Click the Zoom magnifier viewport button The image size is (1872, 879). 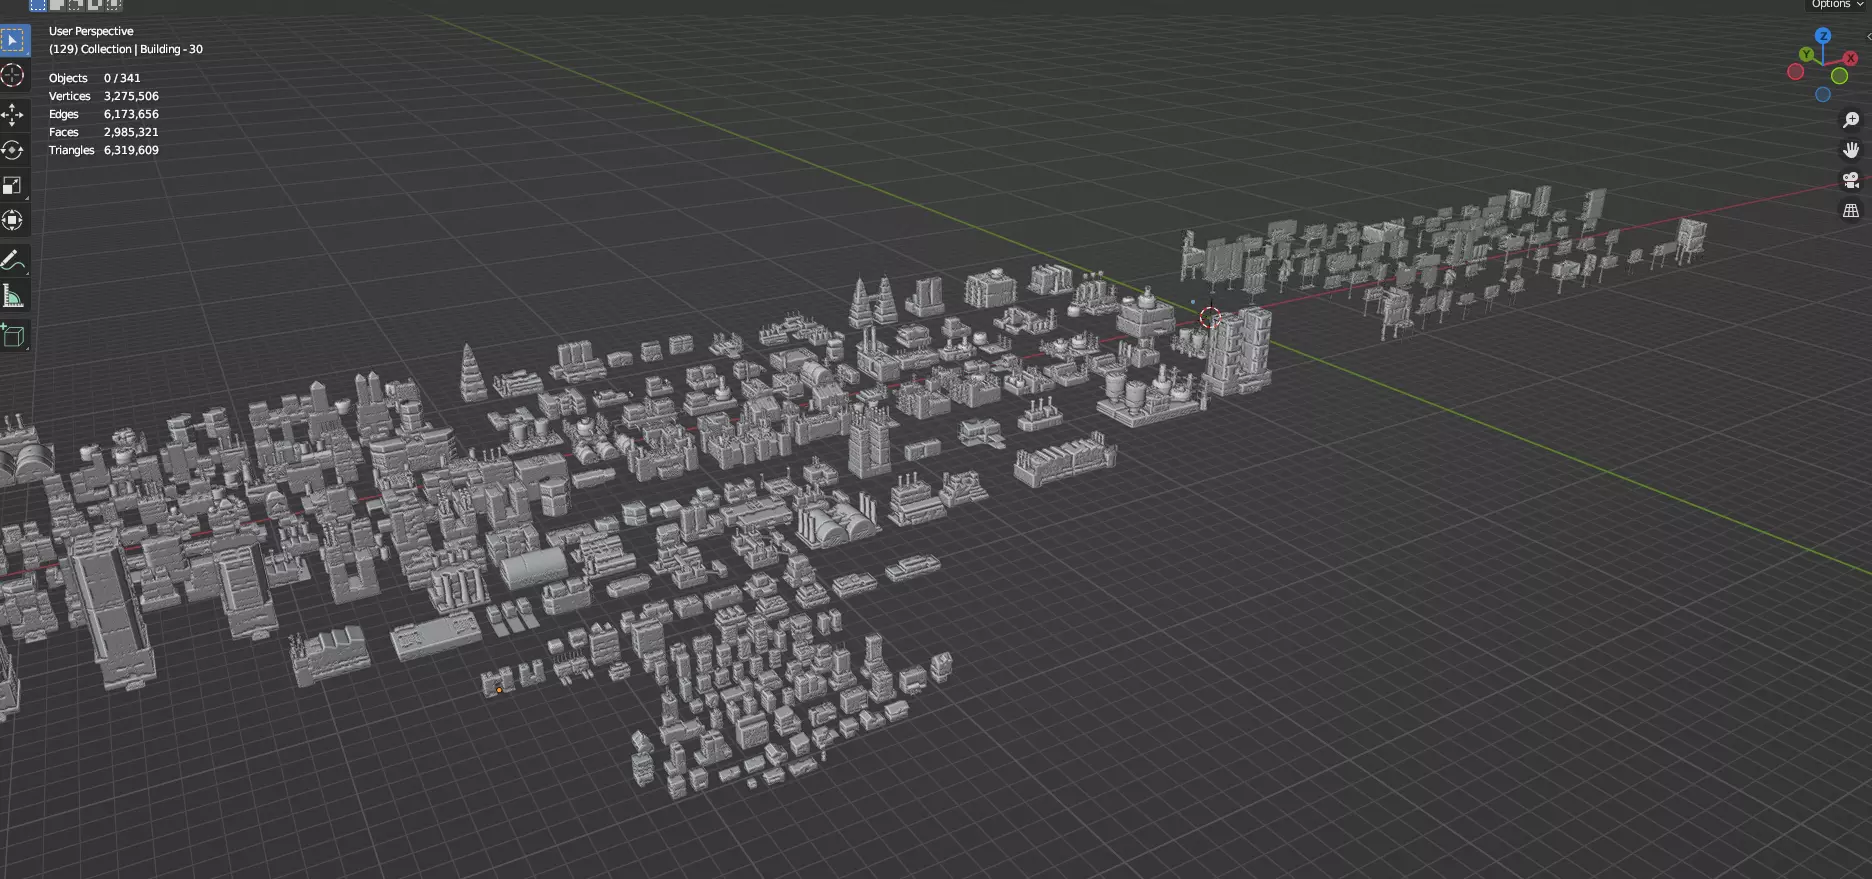click(x=1851, y=120)
